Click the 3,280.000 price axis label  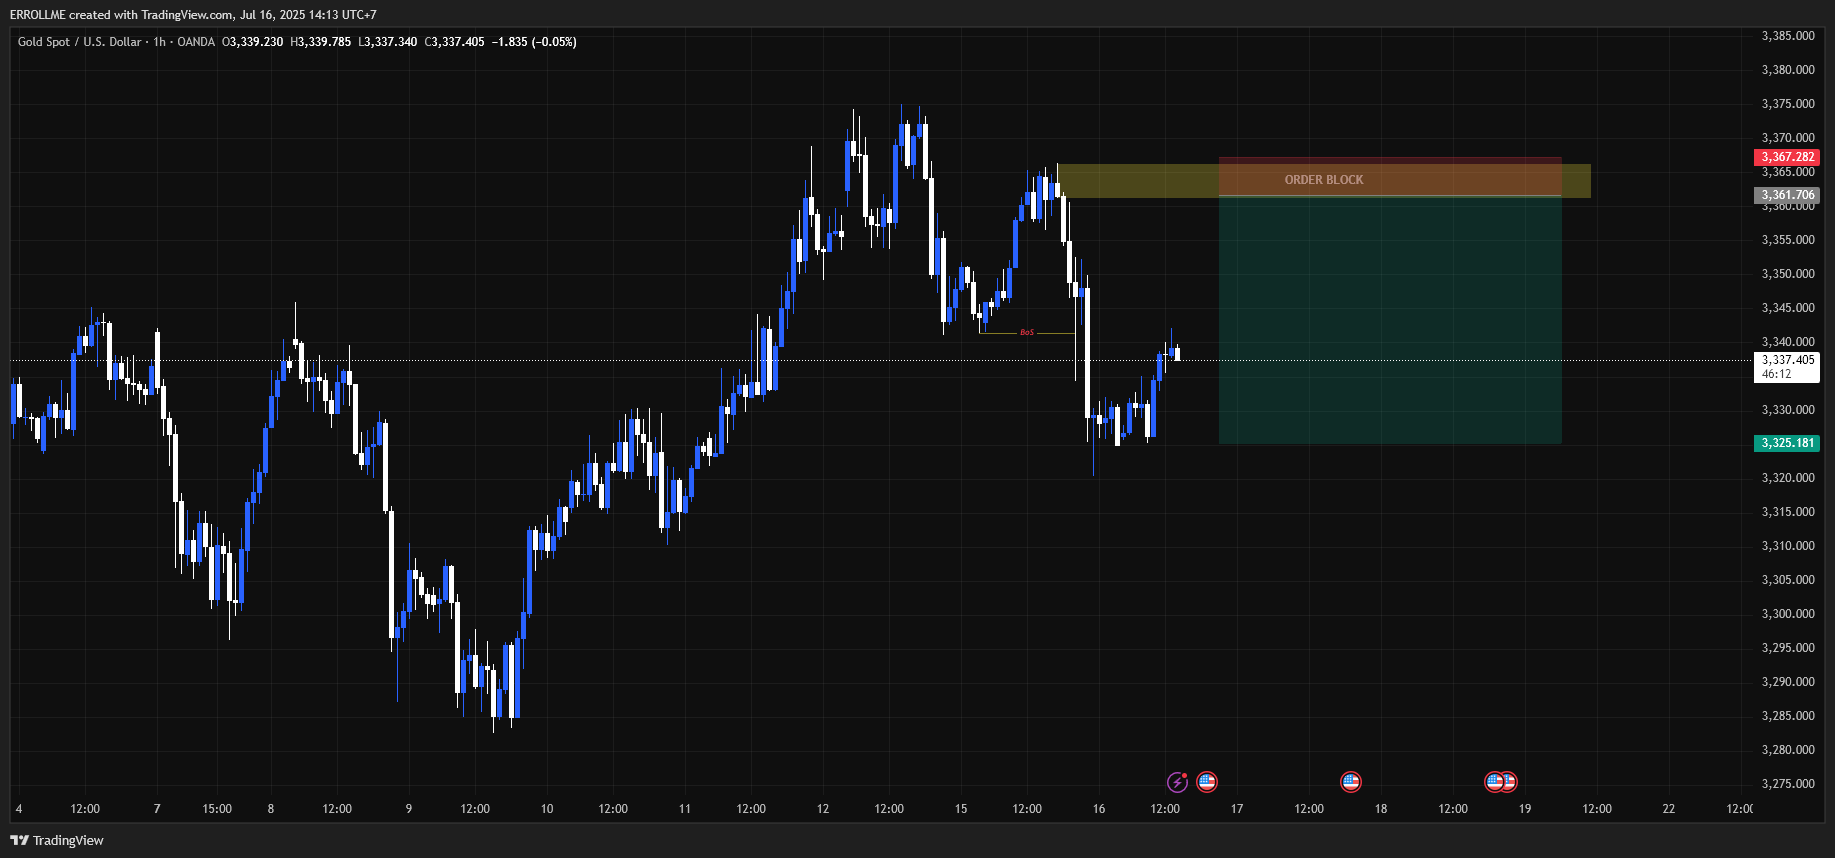tap(1788, 750)
